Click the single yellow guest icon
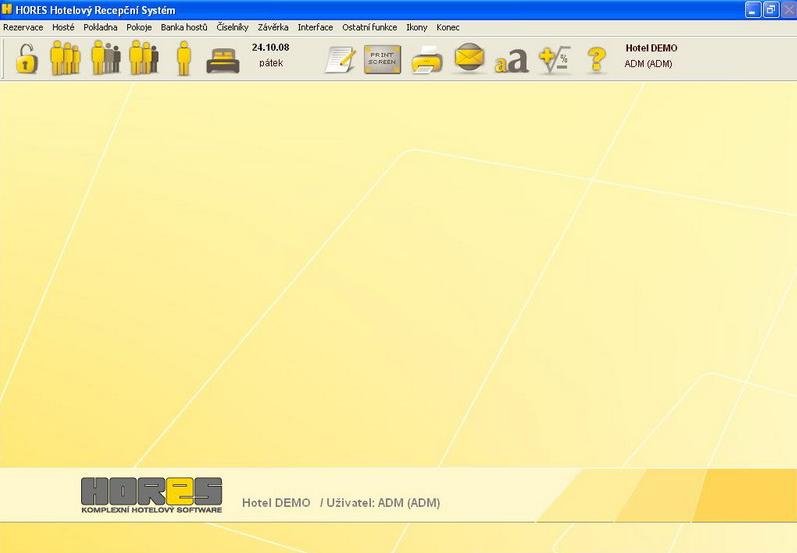The image size is (797, 553). coord(183,59)
